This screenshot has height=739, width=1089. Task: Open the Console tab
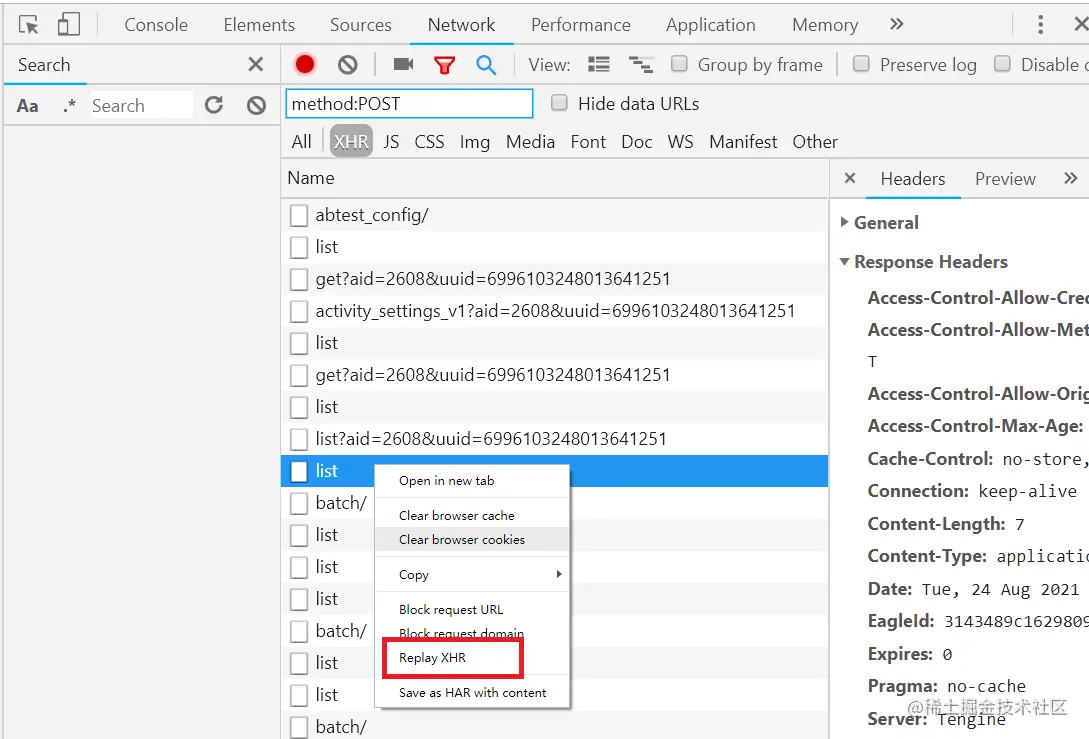point(156,25)
